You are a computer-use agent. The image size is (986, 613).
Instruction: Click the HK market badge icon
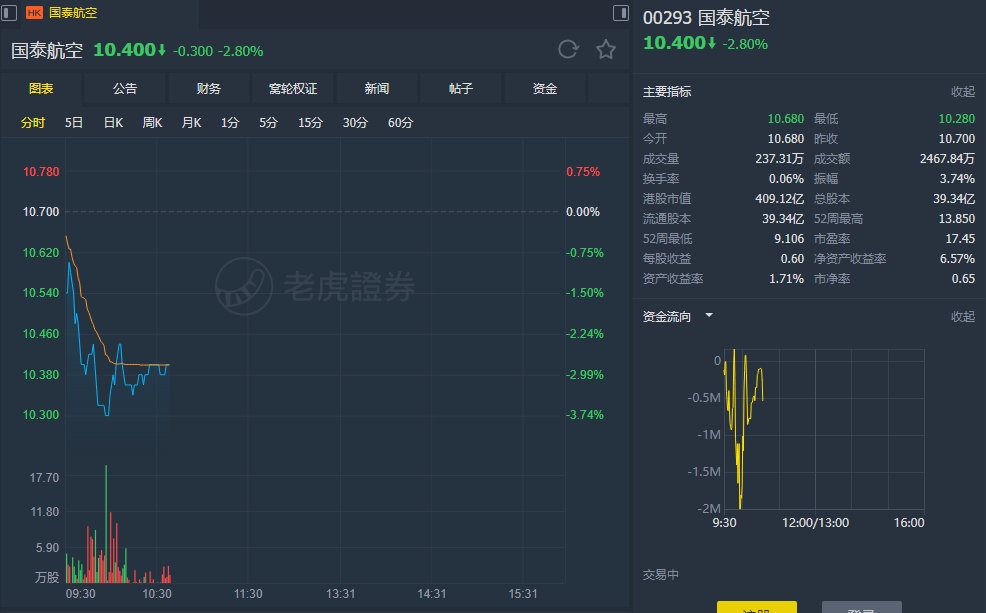[x=34, y=13]
